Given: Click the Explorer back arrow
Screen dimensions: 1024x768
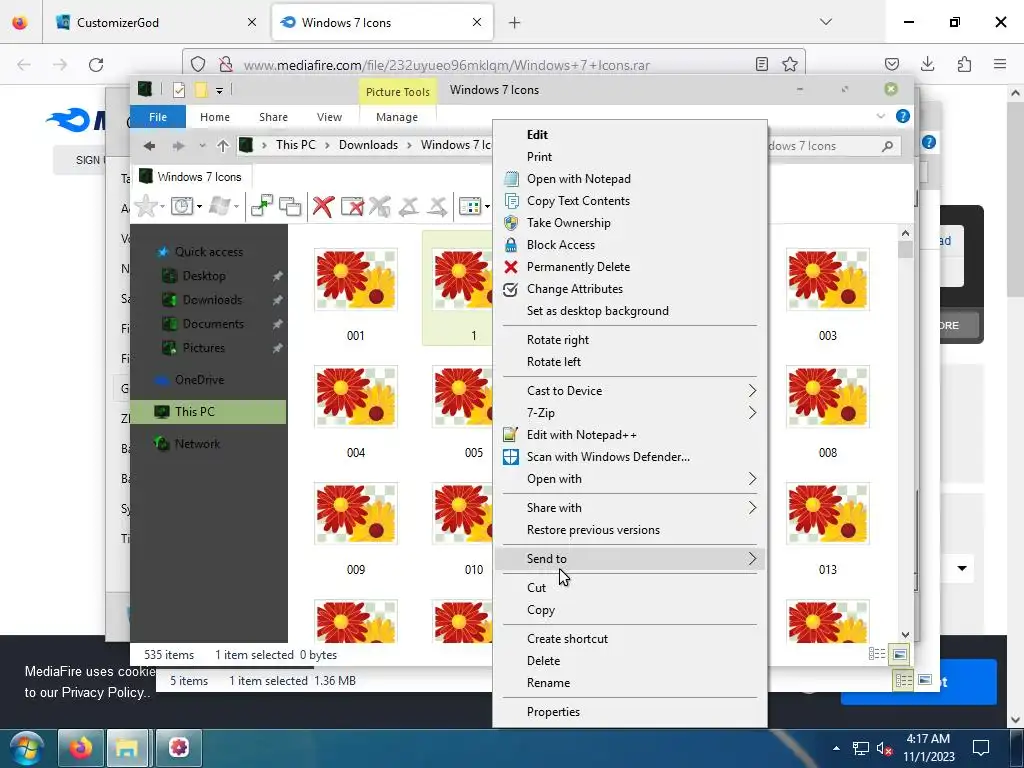Looking at the screenshot, I should (150, 146).
